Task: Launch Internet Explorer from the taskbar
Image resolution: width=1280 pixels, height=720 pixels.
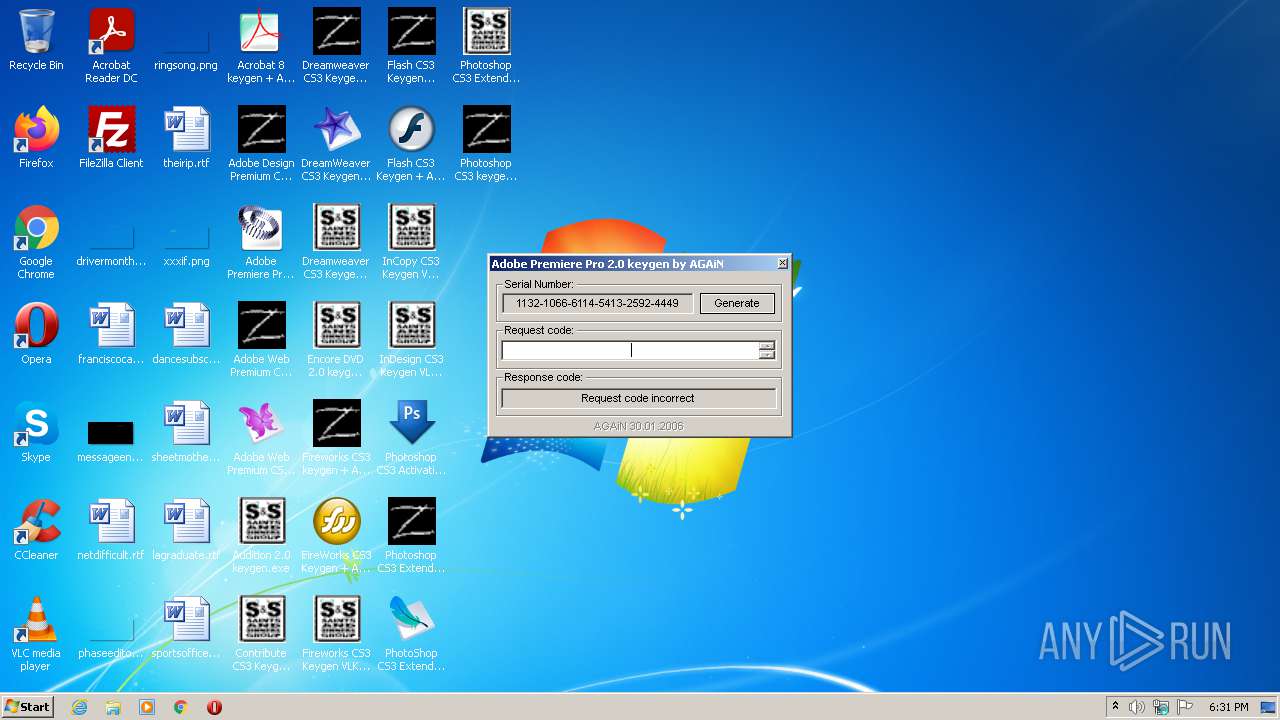Action: [x=80, y=707]
